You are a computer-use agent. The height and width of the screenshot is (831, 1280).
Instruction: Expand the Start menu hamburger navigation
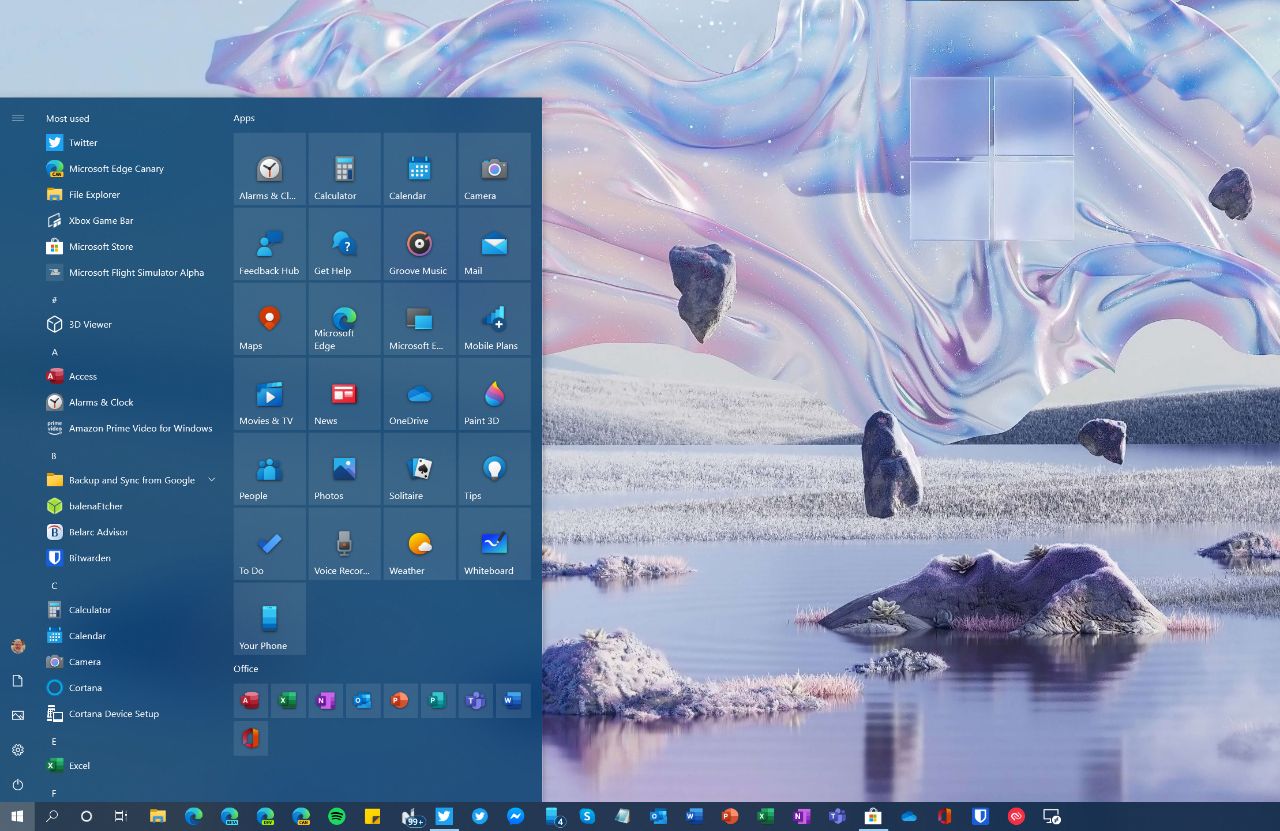pos(18,118)
